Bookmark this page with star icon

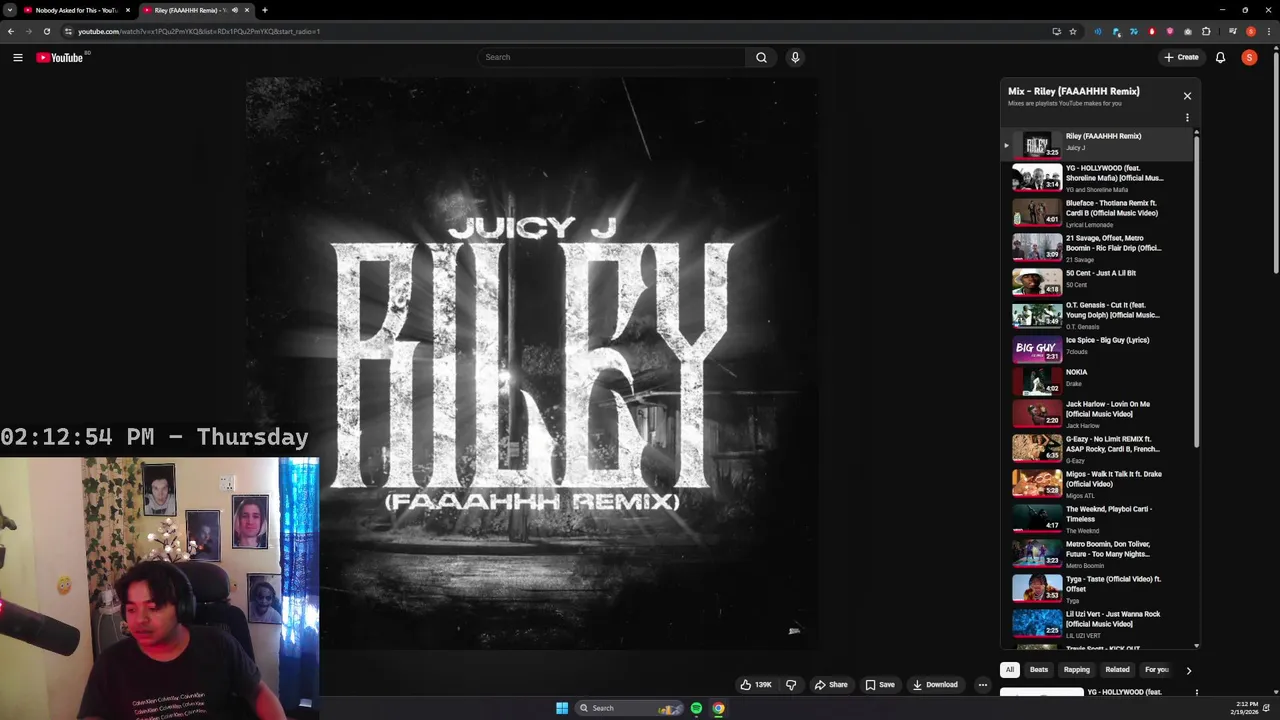point(1073,31)
